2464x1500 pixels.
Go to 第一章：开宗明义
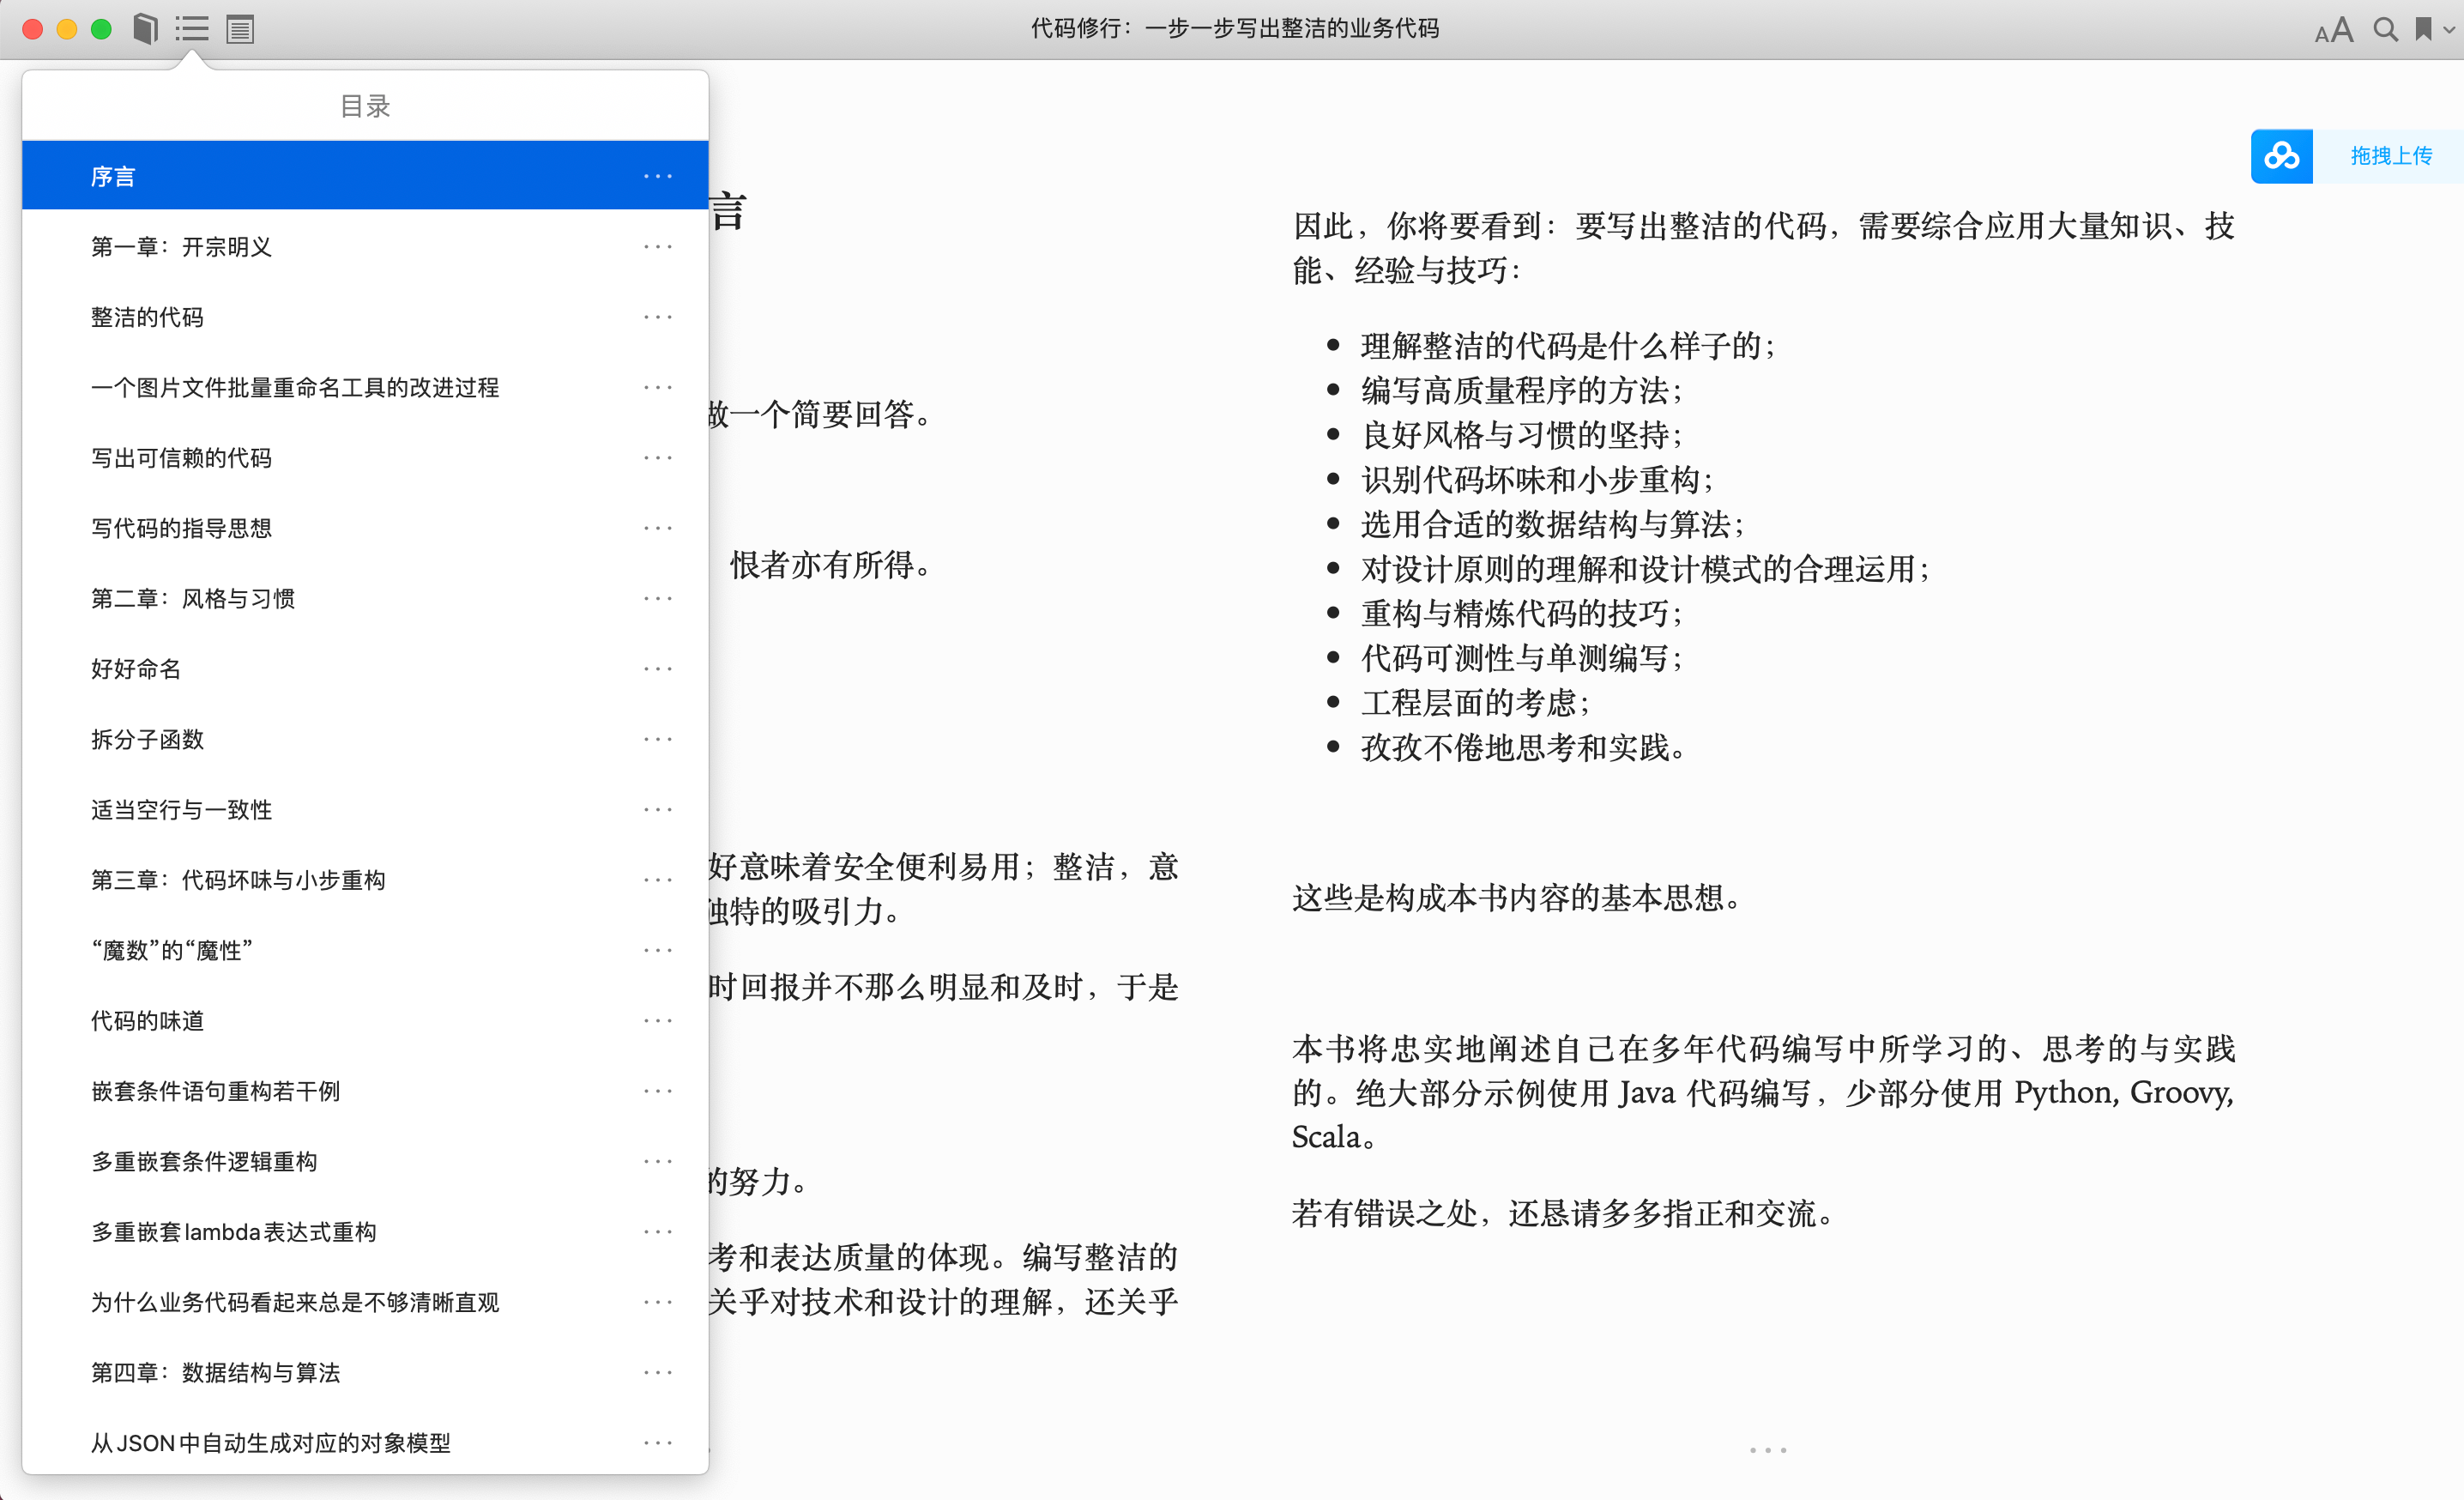point(365,246)
